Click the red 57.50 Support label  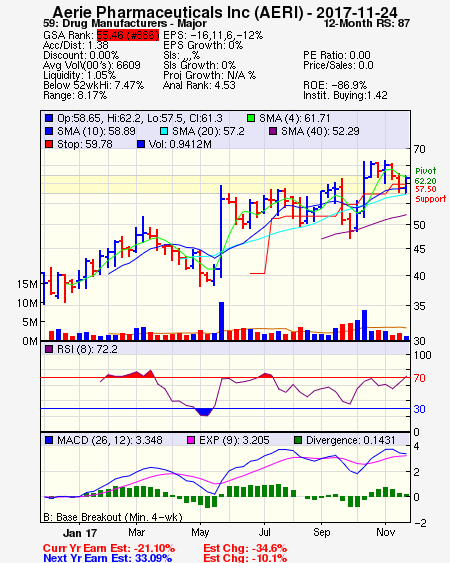point(430,194)
